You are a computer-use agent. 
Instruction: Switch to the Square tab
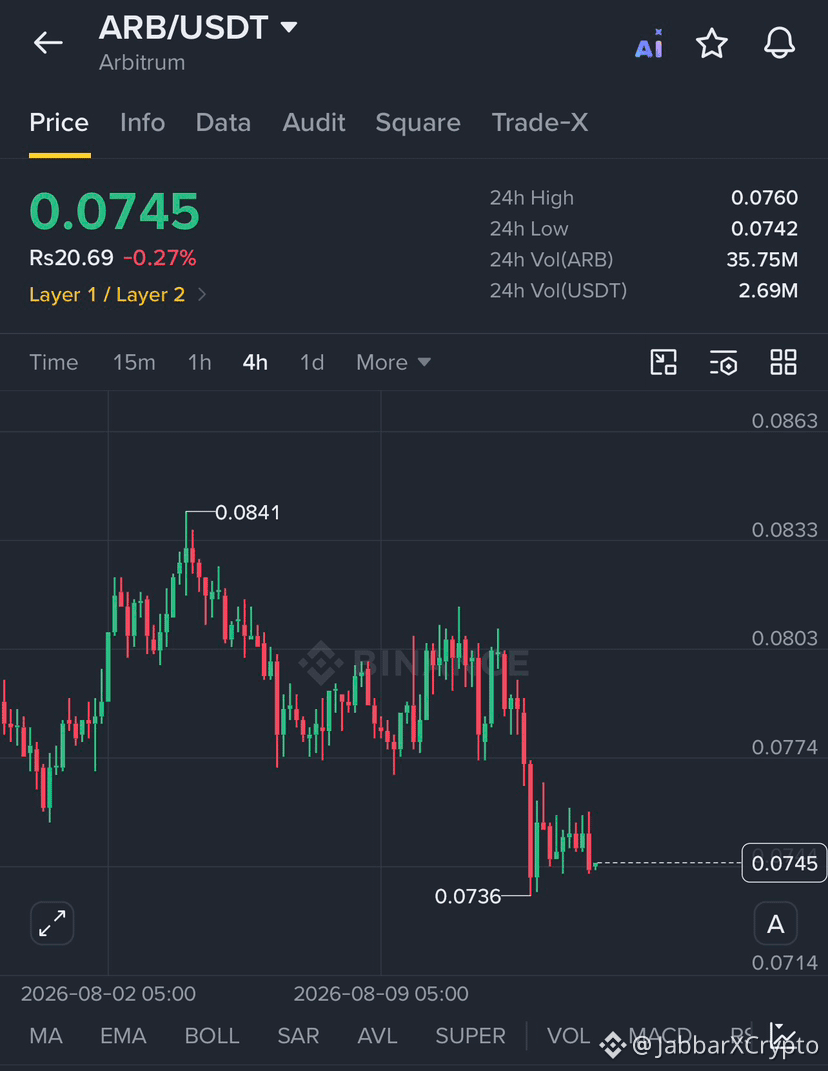tap(417, 123)
